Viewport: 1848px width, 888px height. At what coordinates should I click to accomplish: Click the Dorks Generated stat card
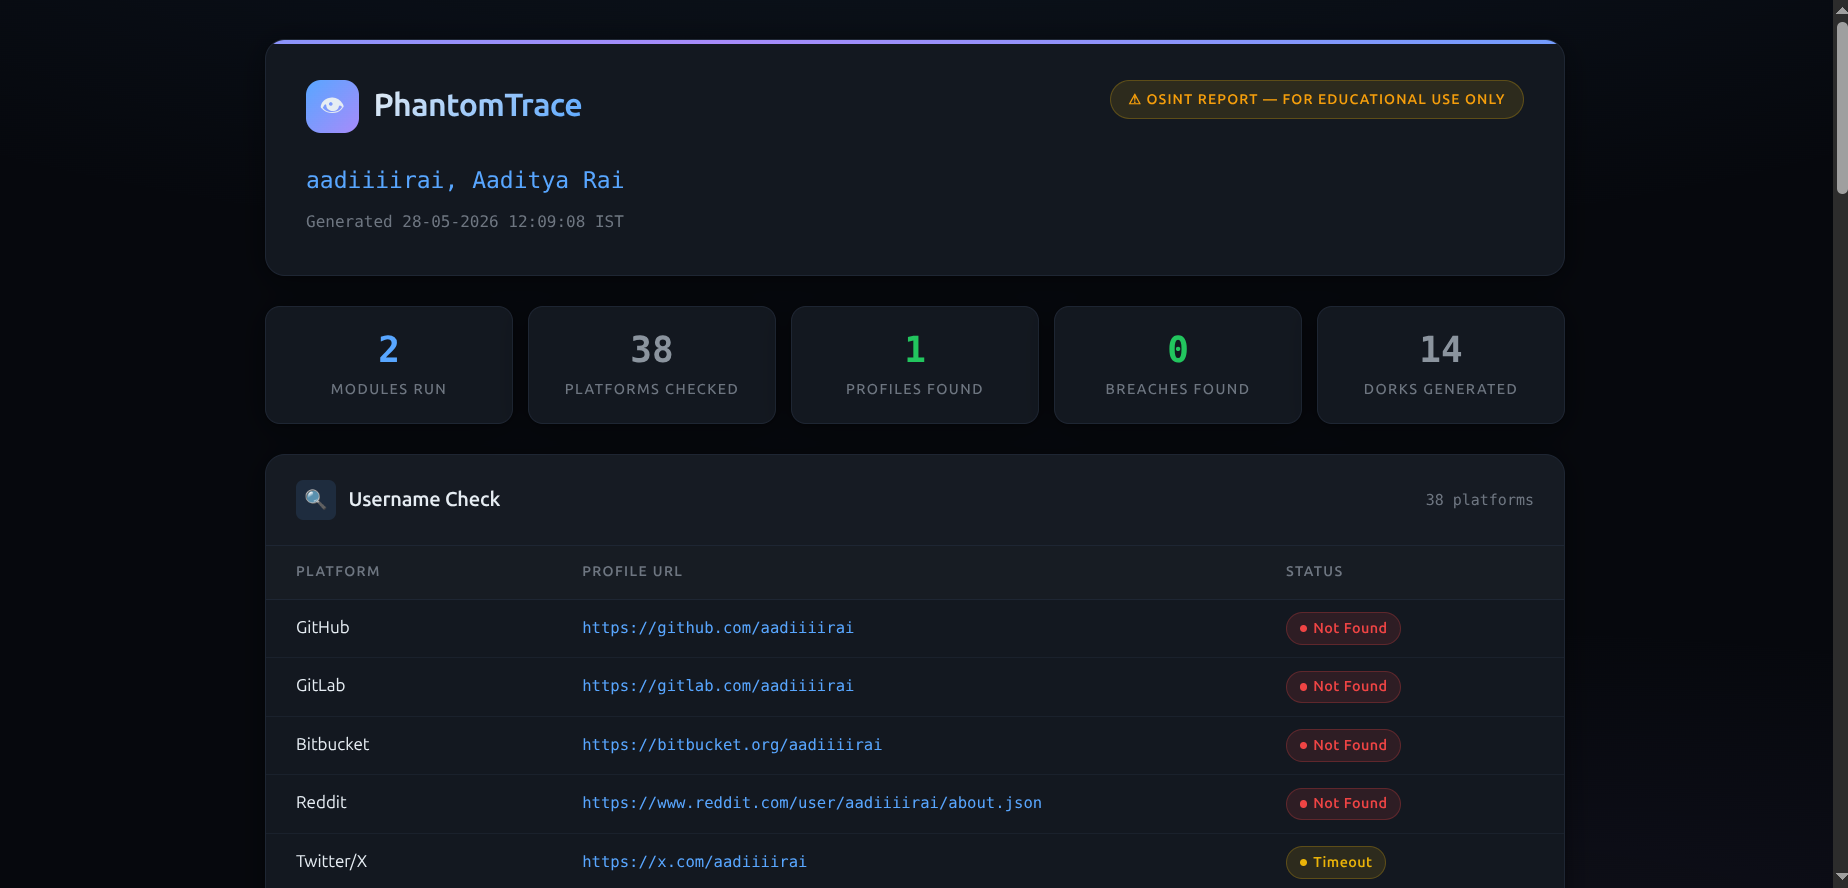click(x=1441, y=365)
